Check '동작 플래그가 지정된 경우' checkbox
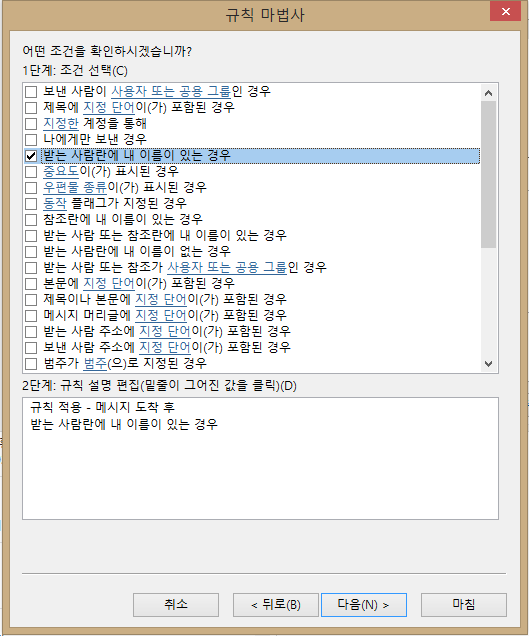The height and width of the screenshot is (636, 529). 31,204
